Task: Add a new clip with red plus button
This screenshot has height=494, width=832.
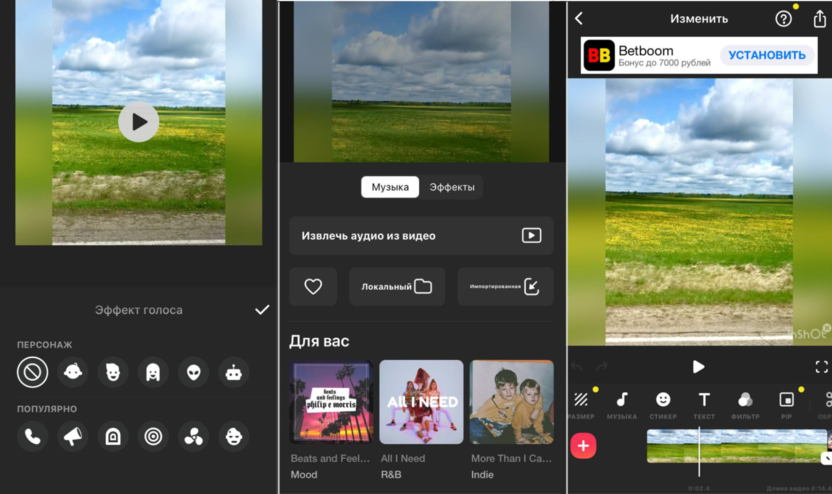Action: (583, 446)
